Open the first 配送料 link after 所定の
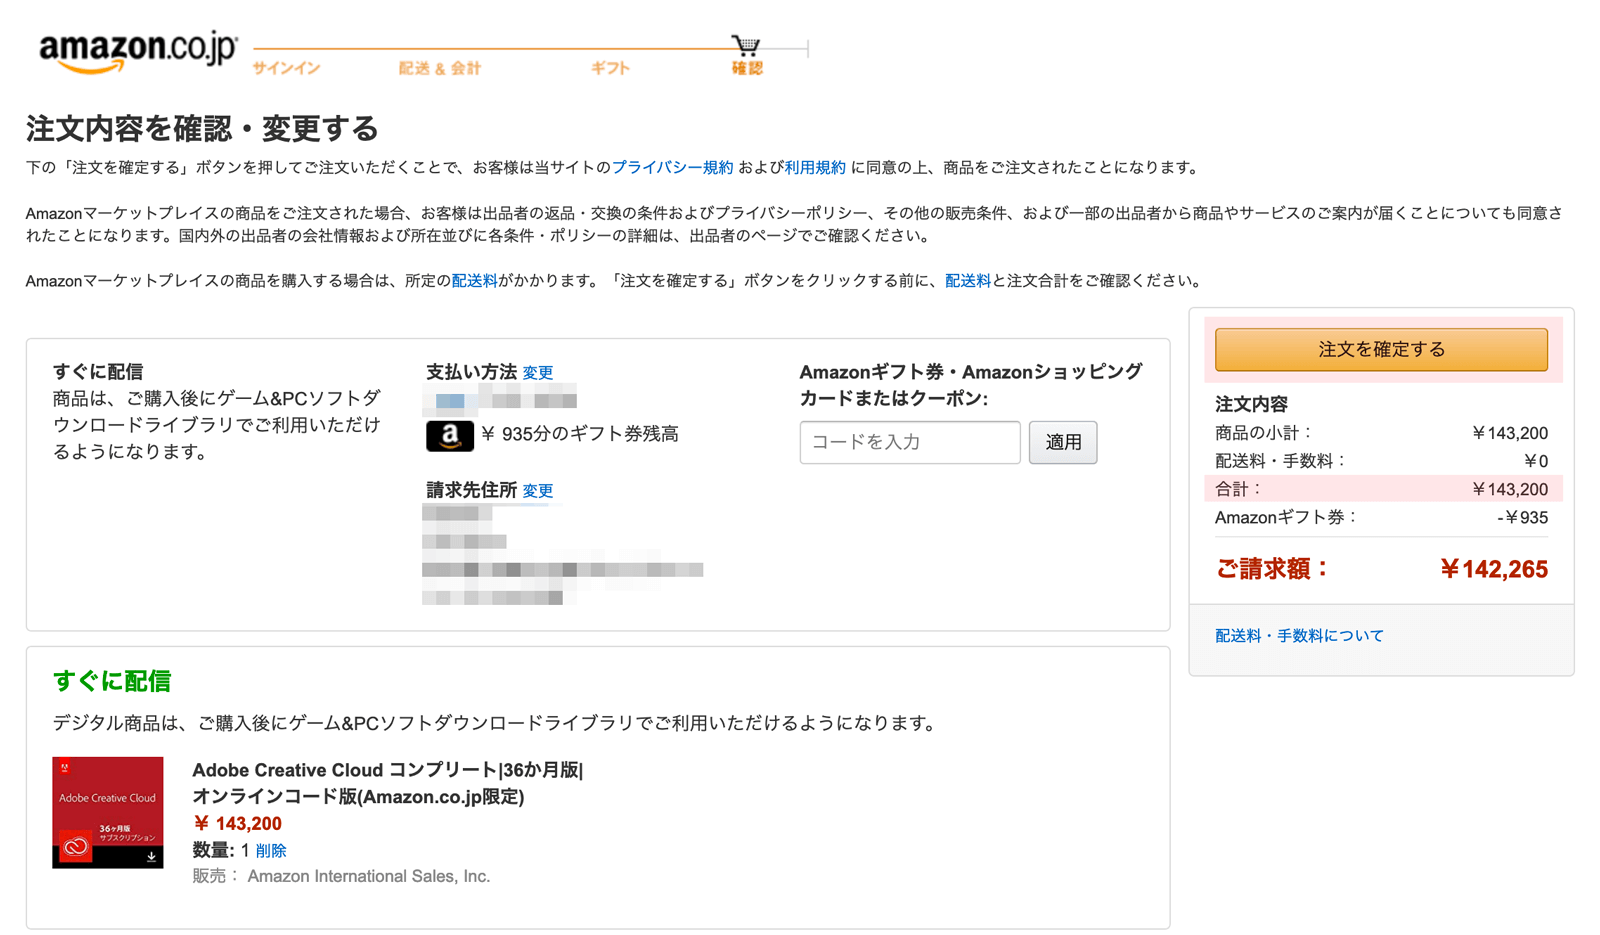The width and height of the screenshot is (1600, 935). click(474, 281)
